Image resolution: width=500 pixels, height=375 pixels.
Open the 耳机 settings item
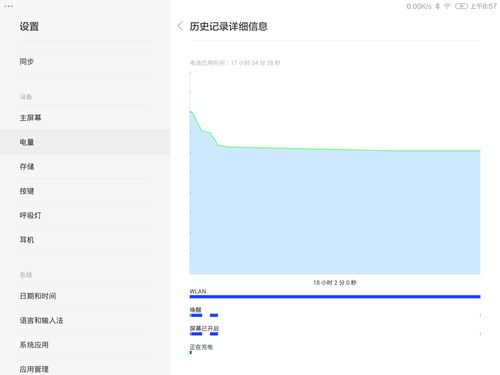(85, 240)
